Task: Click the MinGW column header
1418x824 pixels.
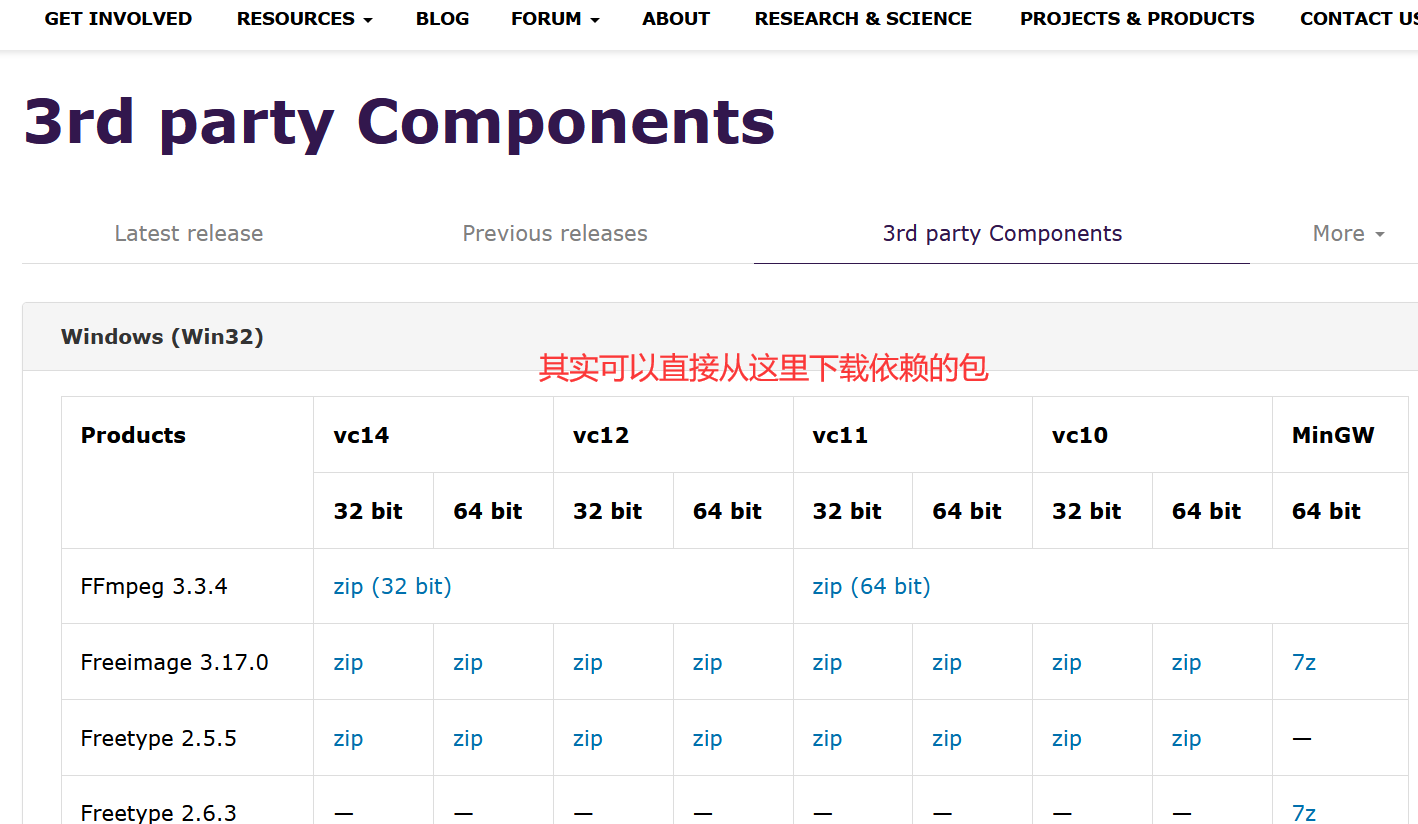Action: pyautogui.click(x=1333, y=435)
